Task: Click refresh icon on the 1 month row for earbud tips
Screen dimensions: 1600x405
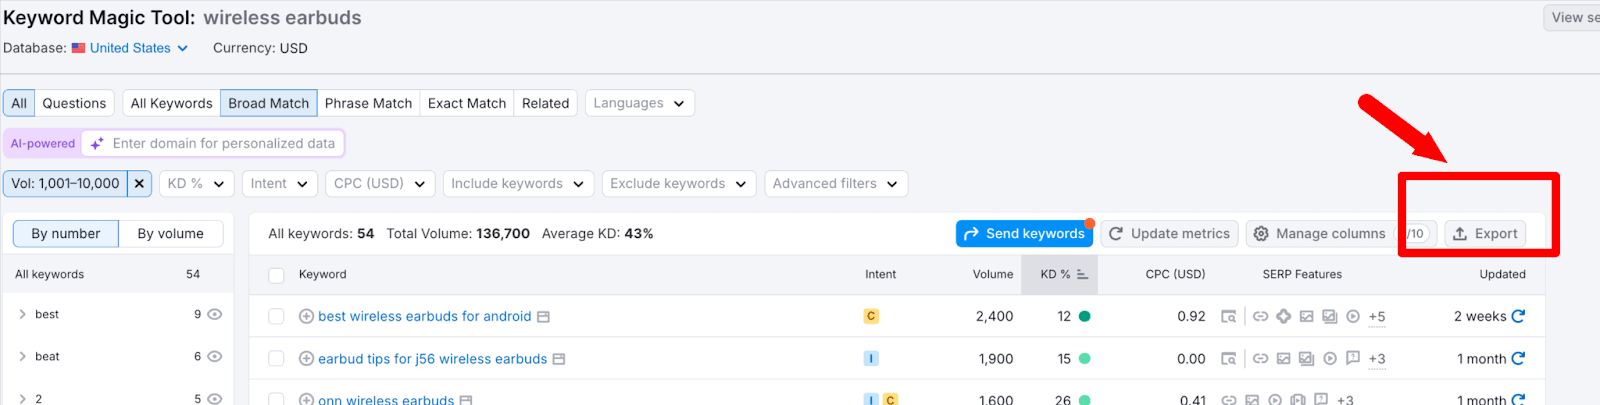Action: tap(1518, 358)
